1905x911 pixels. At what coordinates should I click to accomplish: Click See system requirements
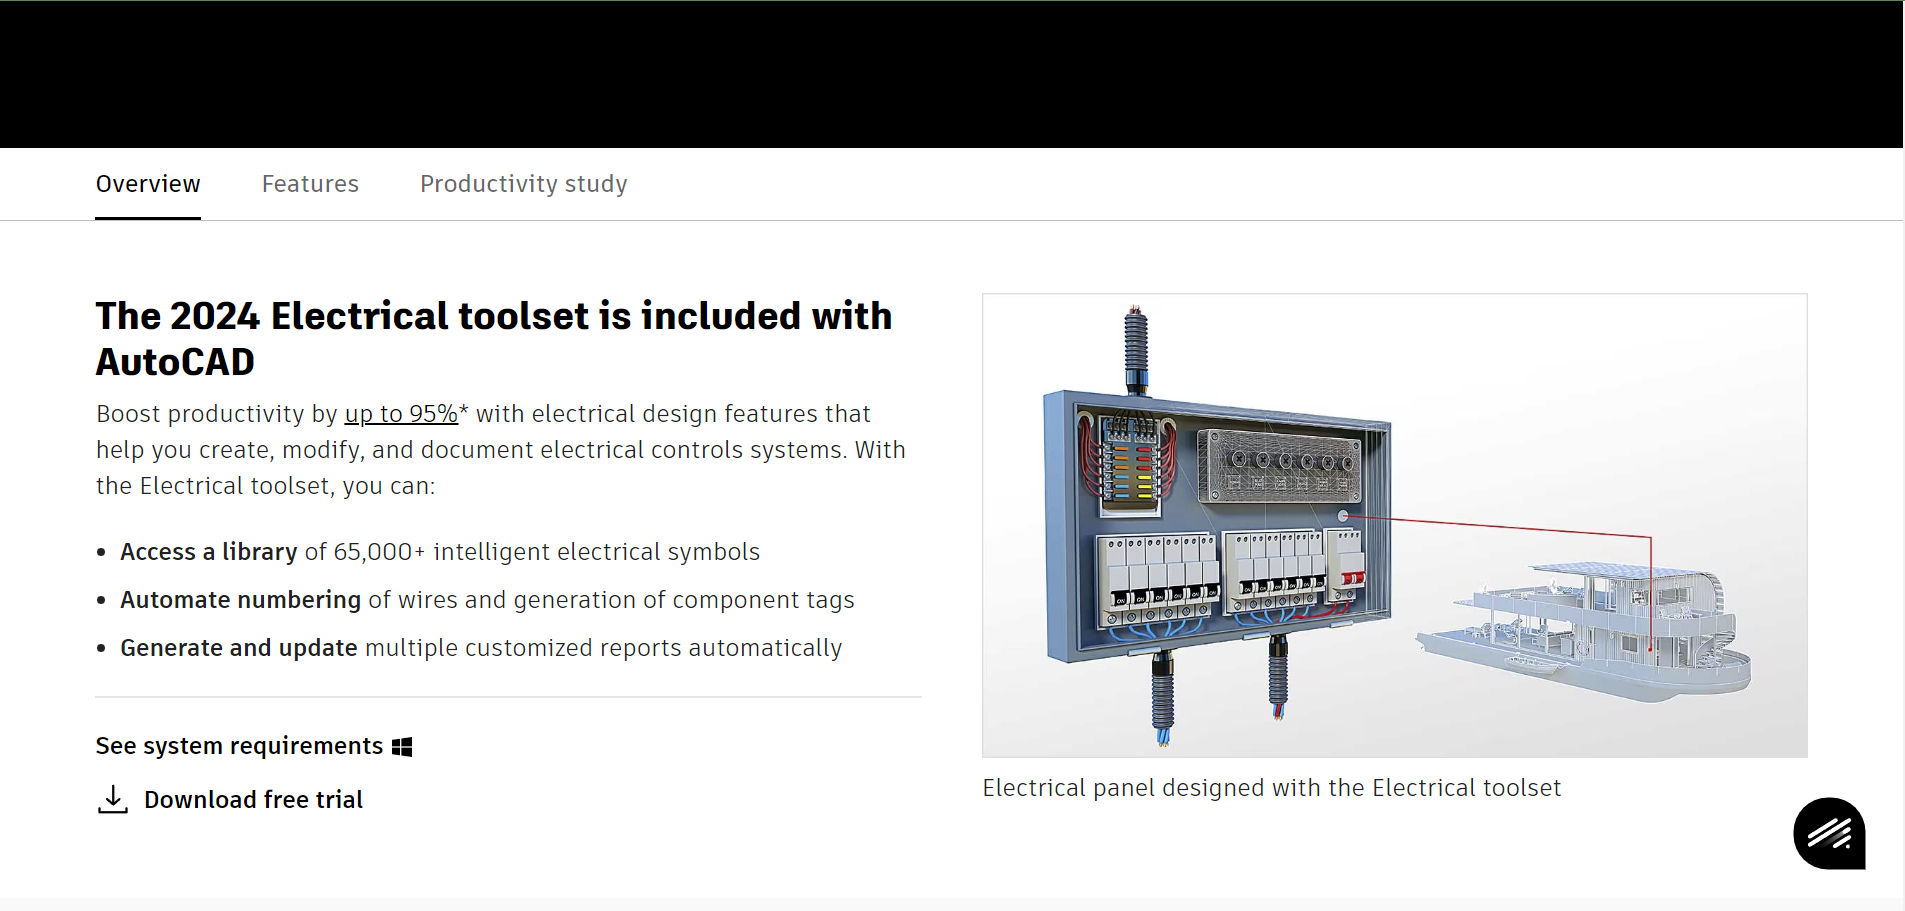click(239, 745)
